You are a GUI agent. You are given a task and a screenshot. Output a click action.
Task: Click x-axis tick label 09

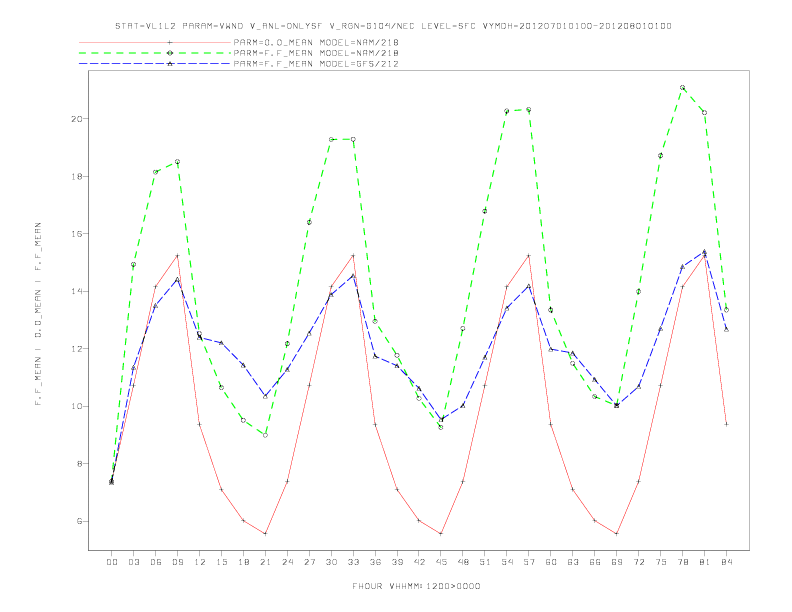[178, 562]
